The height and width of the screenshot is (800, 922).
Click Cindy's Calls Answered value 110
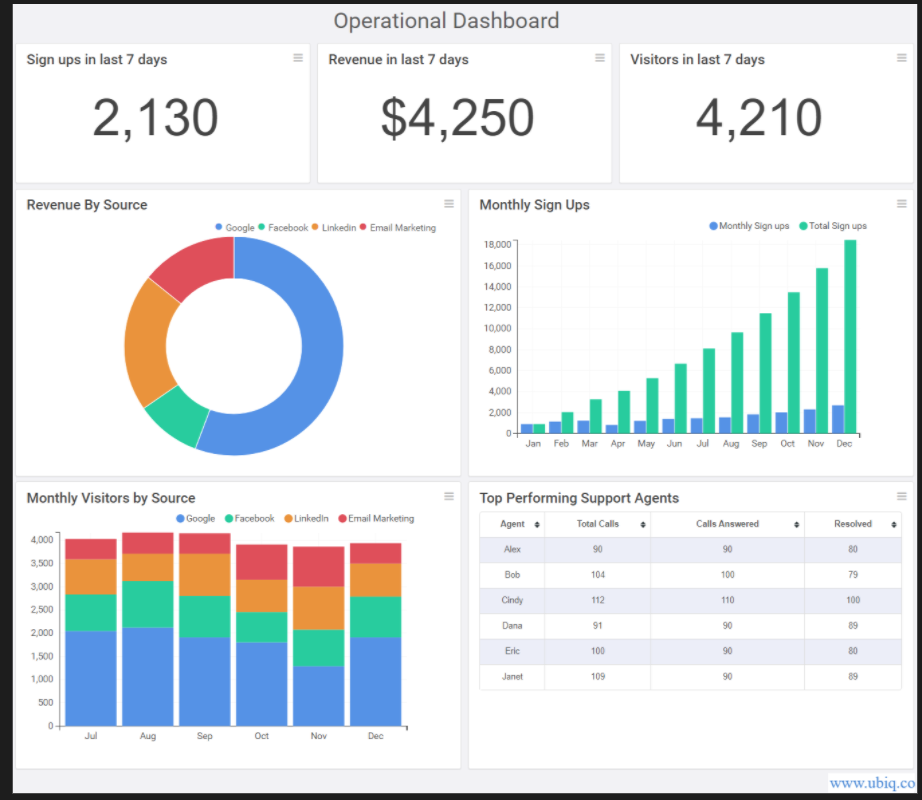(x=727, y=600)
